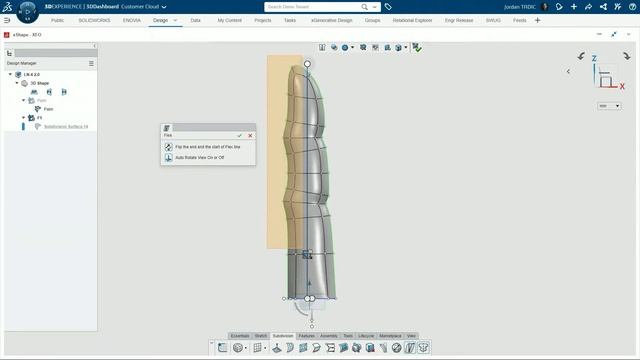Click the blue sphere display style icon
The image size is (640, 360).
[x=345, y=47]
